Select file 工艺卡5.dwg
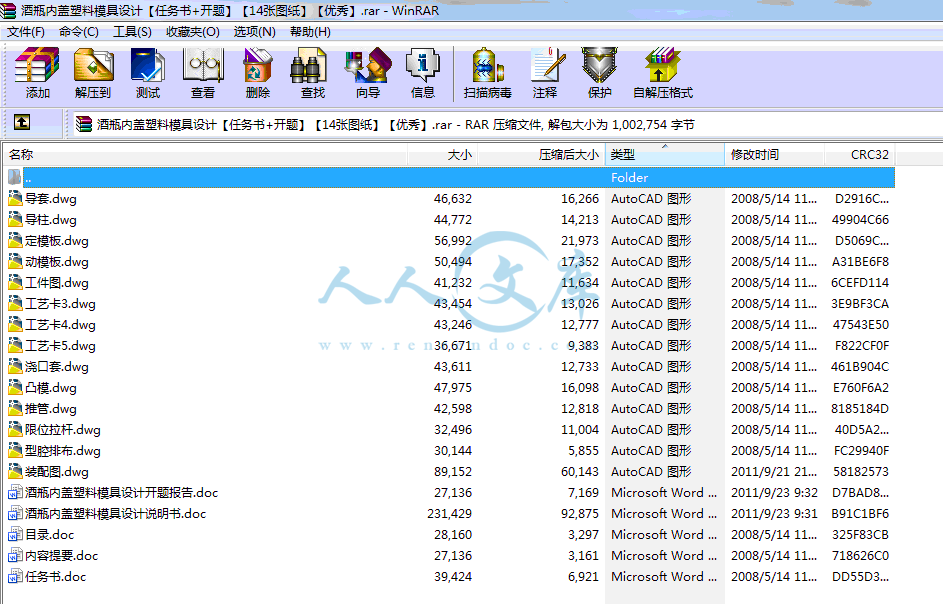Screen dimensions: 943x604 (x=60, y=345)
